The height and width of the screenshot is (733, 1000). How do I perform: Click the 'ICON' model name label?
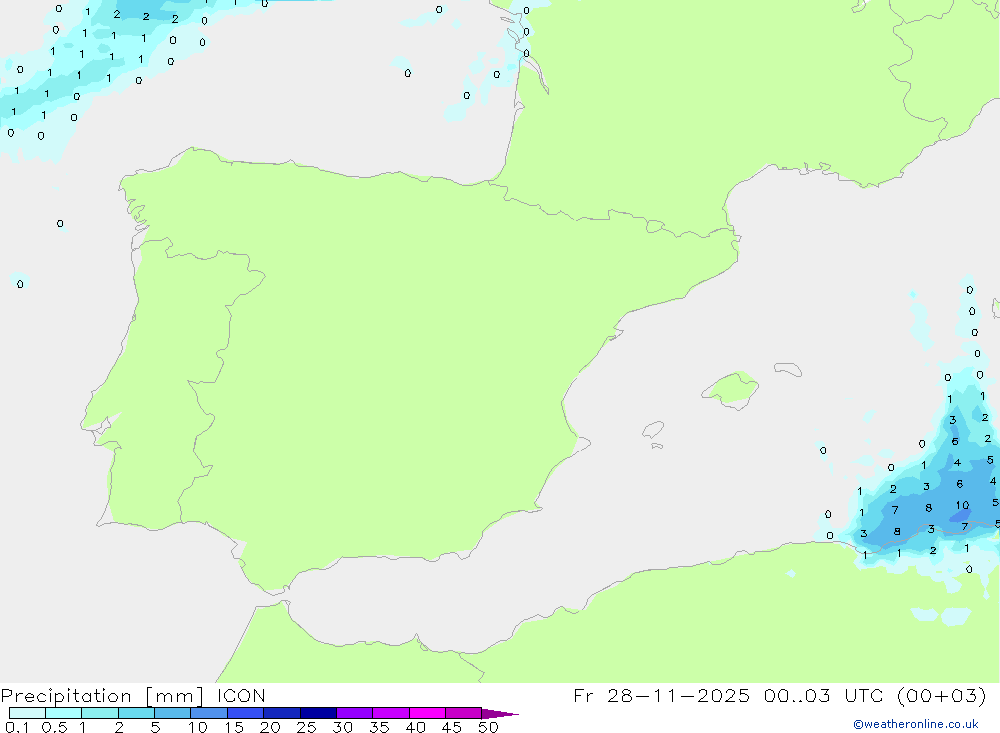241,695
